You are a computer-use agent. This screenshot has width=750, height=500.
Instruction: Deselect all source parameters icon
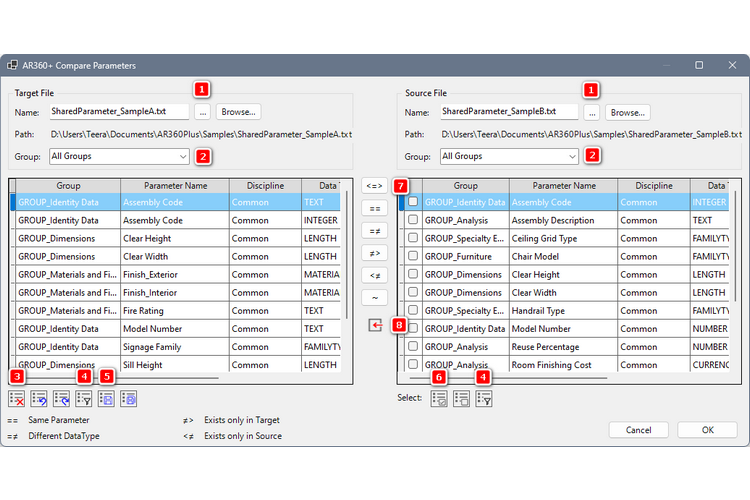pos(462,399)
